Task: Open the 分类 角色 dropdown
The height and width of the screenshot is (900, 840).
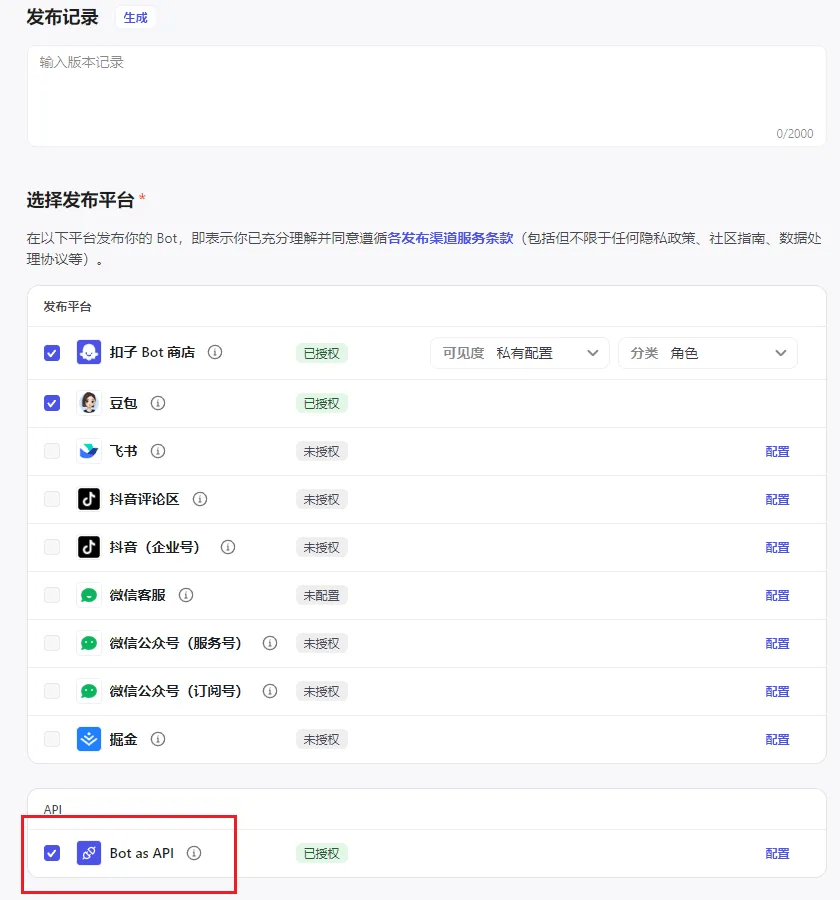Action: [707, 353]
